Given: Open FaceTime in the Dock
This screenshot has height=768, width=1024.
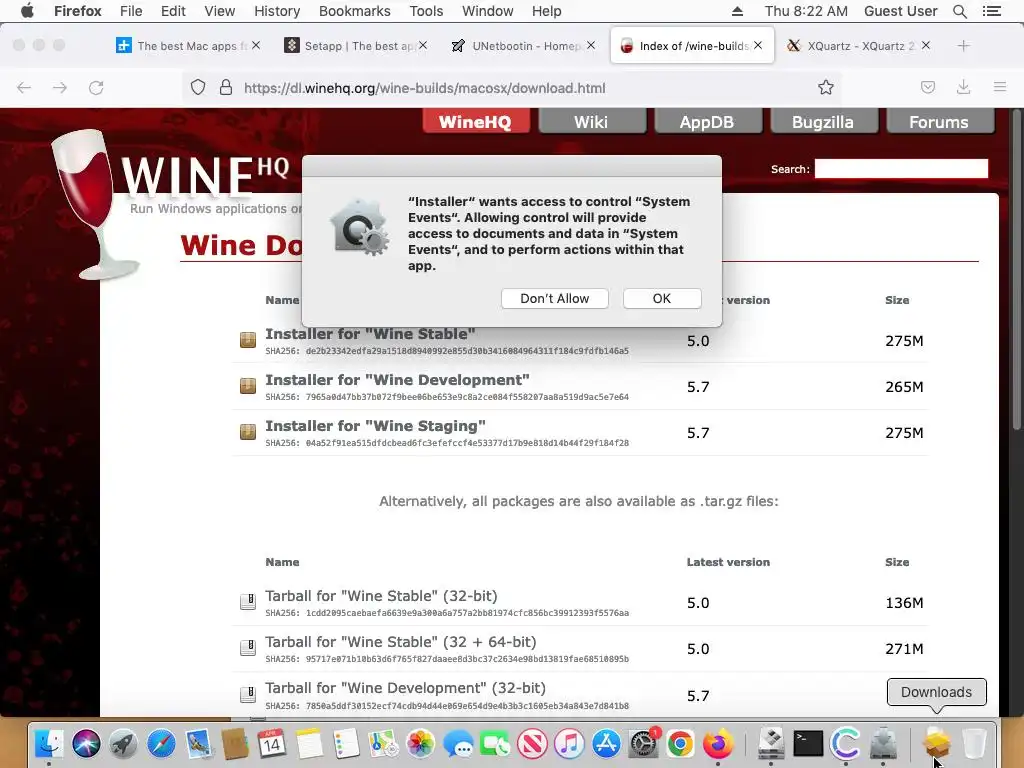Looking at the screenshot, I should click(x=495, y=744).
